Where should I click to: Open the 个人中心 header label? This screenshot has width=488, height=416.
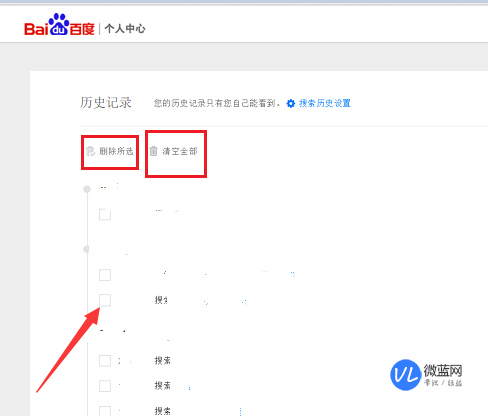(x=125, y=29)
